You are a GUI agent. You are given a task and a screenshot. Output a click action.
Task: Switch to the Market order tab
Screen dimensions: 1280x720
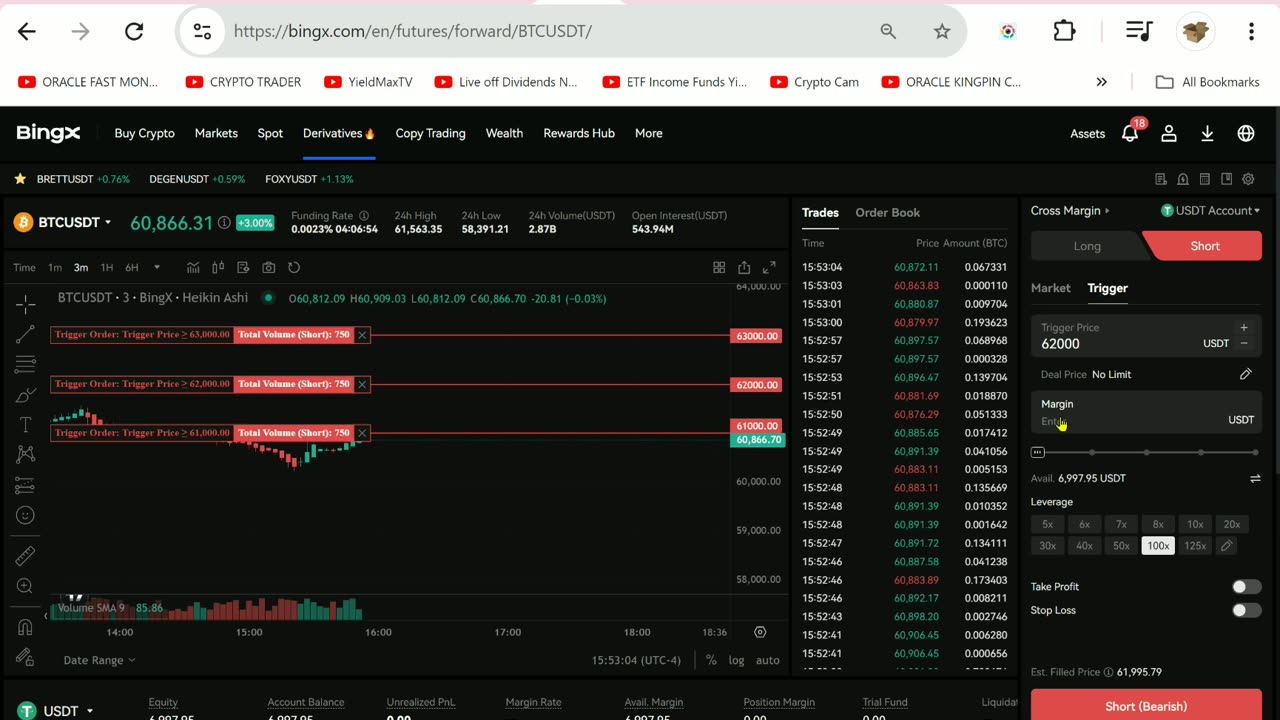(1050, 288)
